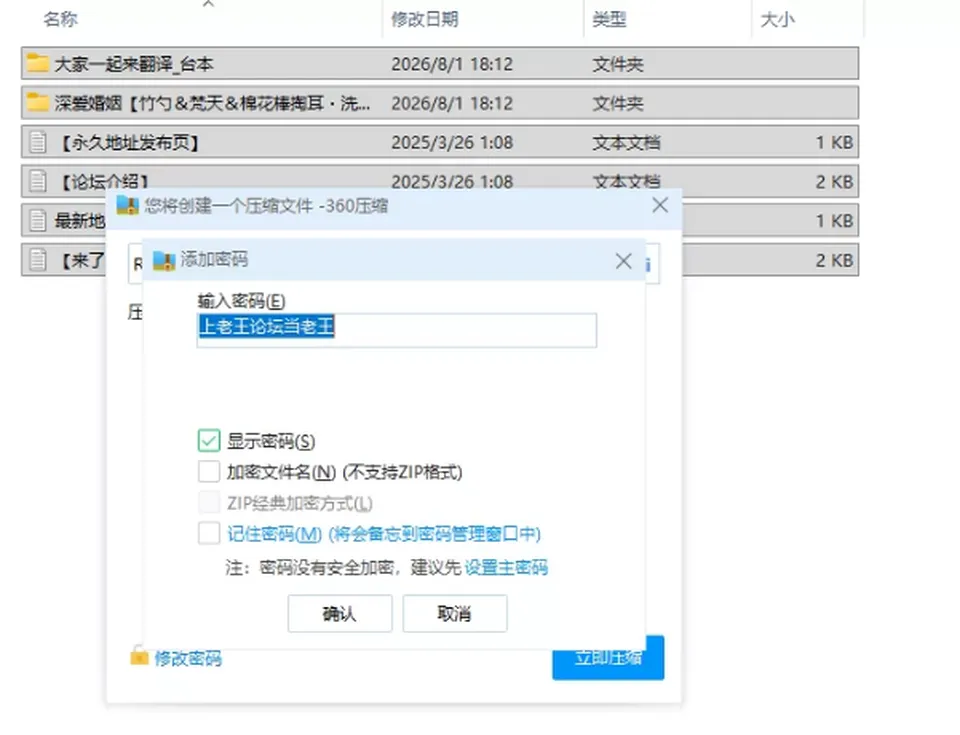Click the 1 KB size of 【永久地址发布页】
This screenshot has height=735, width=960.
click(x=834, y=143)
